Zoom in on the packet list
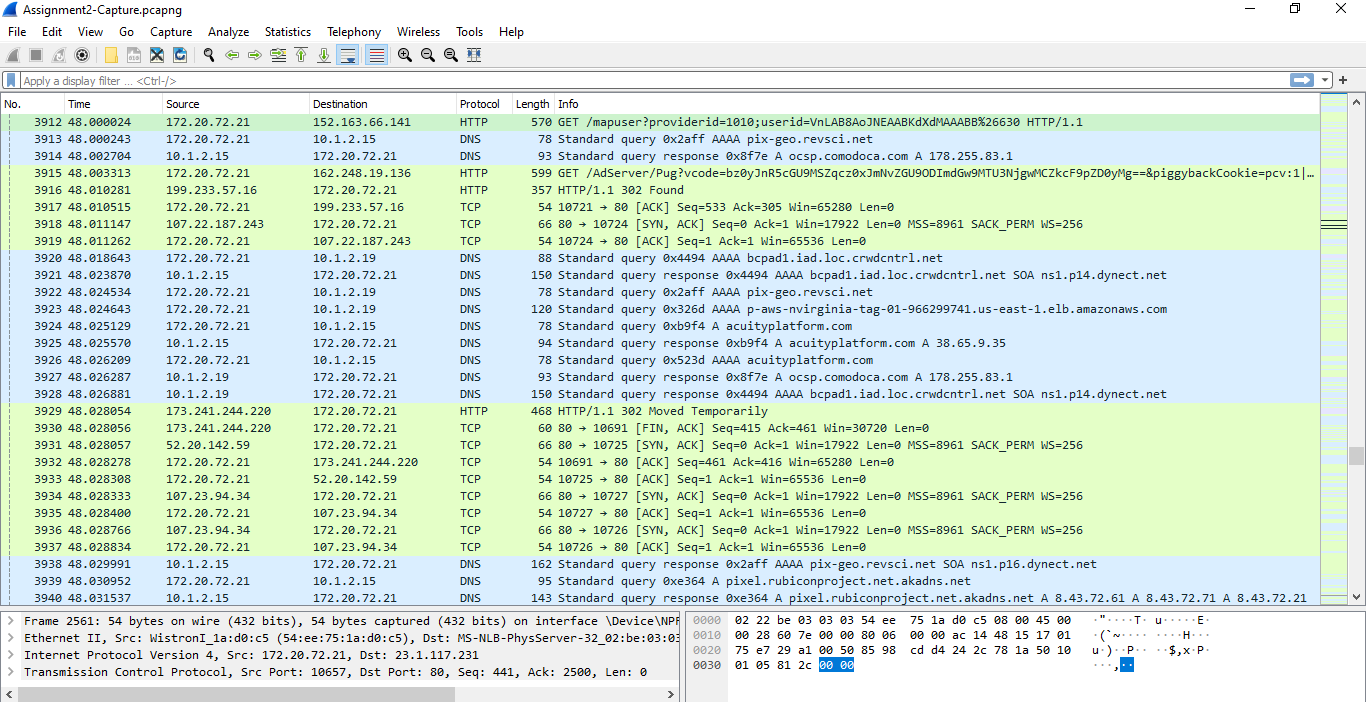The width and height of the screenshot is (1366, 702). [404, 55]
